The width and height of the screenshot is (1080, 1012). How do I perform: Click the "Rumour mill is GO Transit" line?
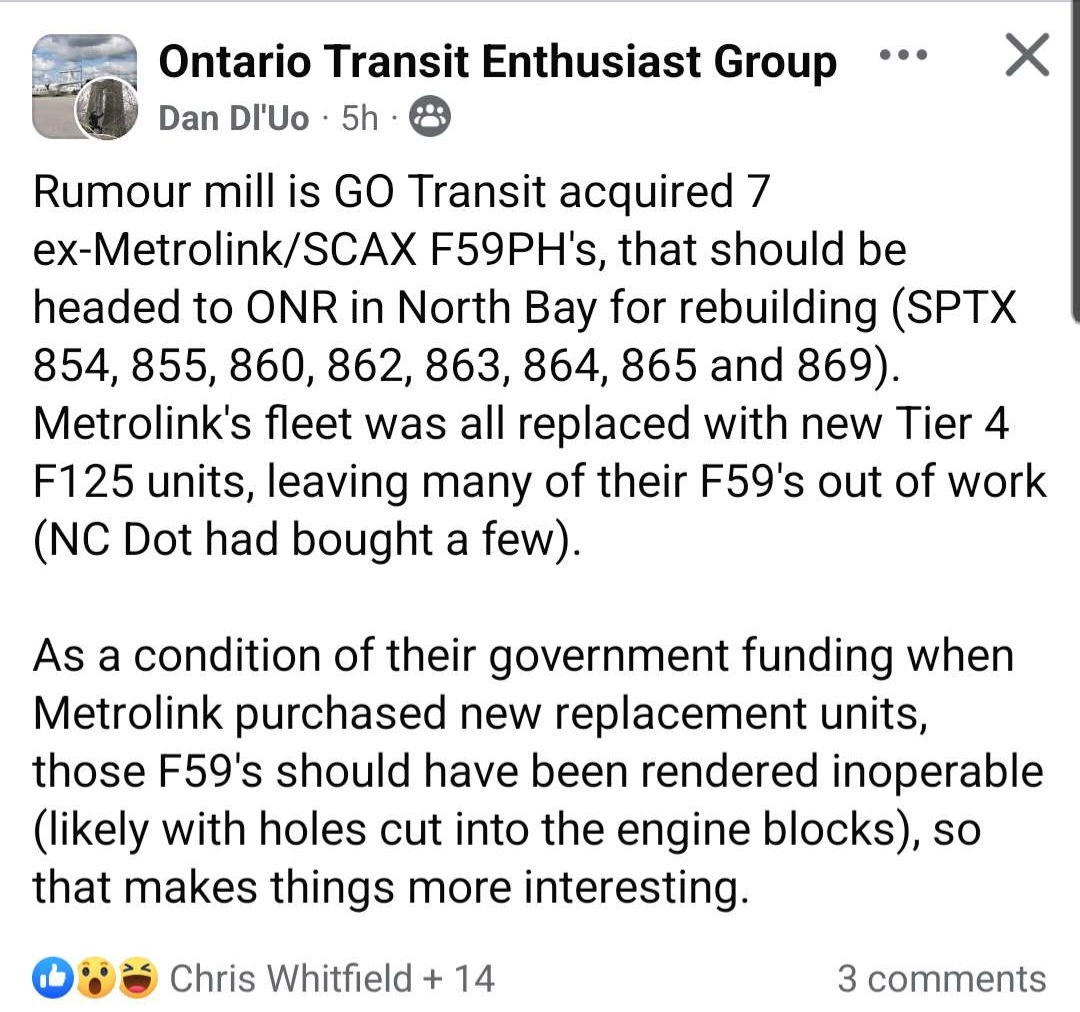click(x=402, y=192)
